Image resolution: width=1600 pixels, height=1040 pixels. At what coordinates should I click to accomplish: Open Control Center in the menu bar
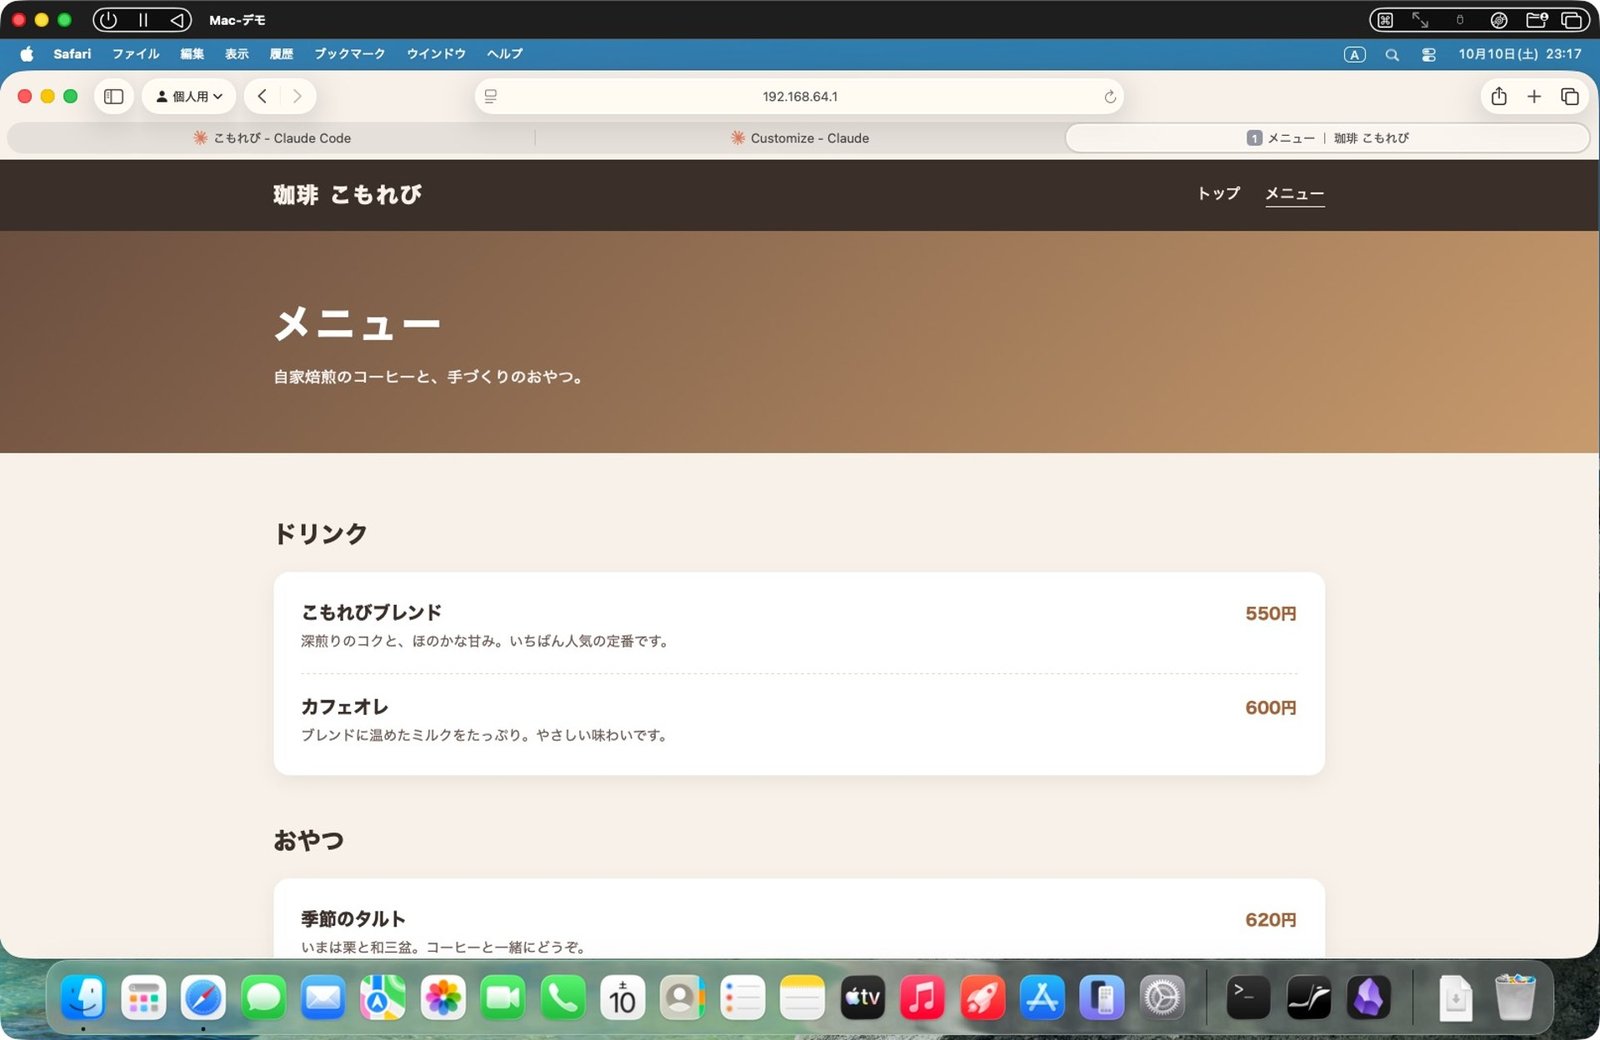point(1429,55)
